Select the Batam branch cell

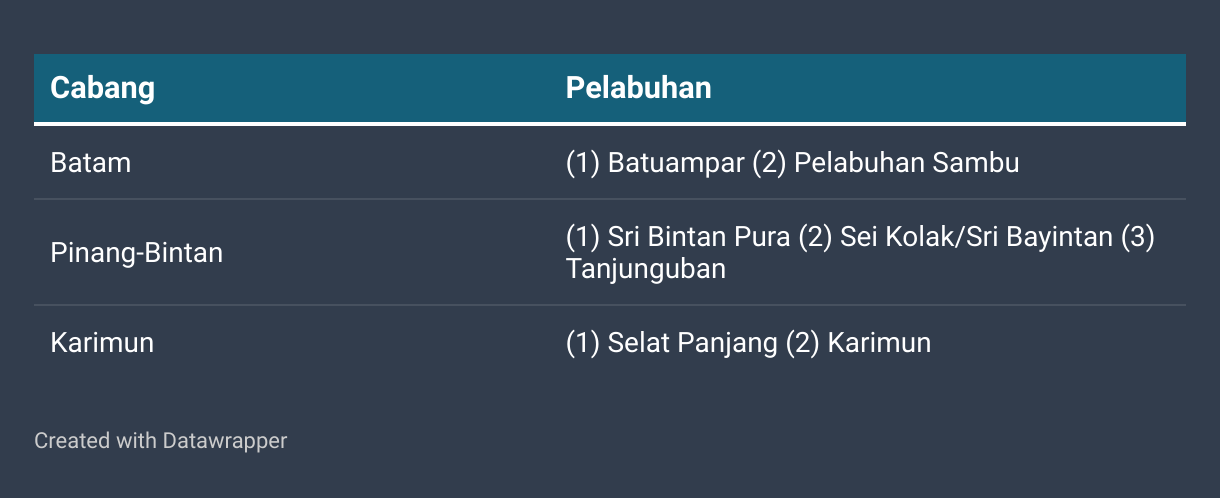click(91, 163)
